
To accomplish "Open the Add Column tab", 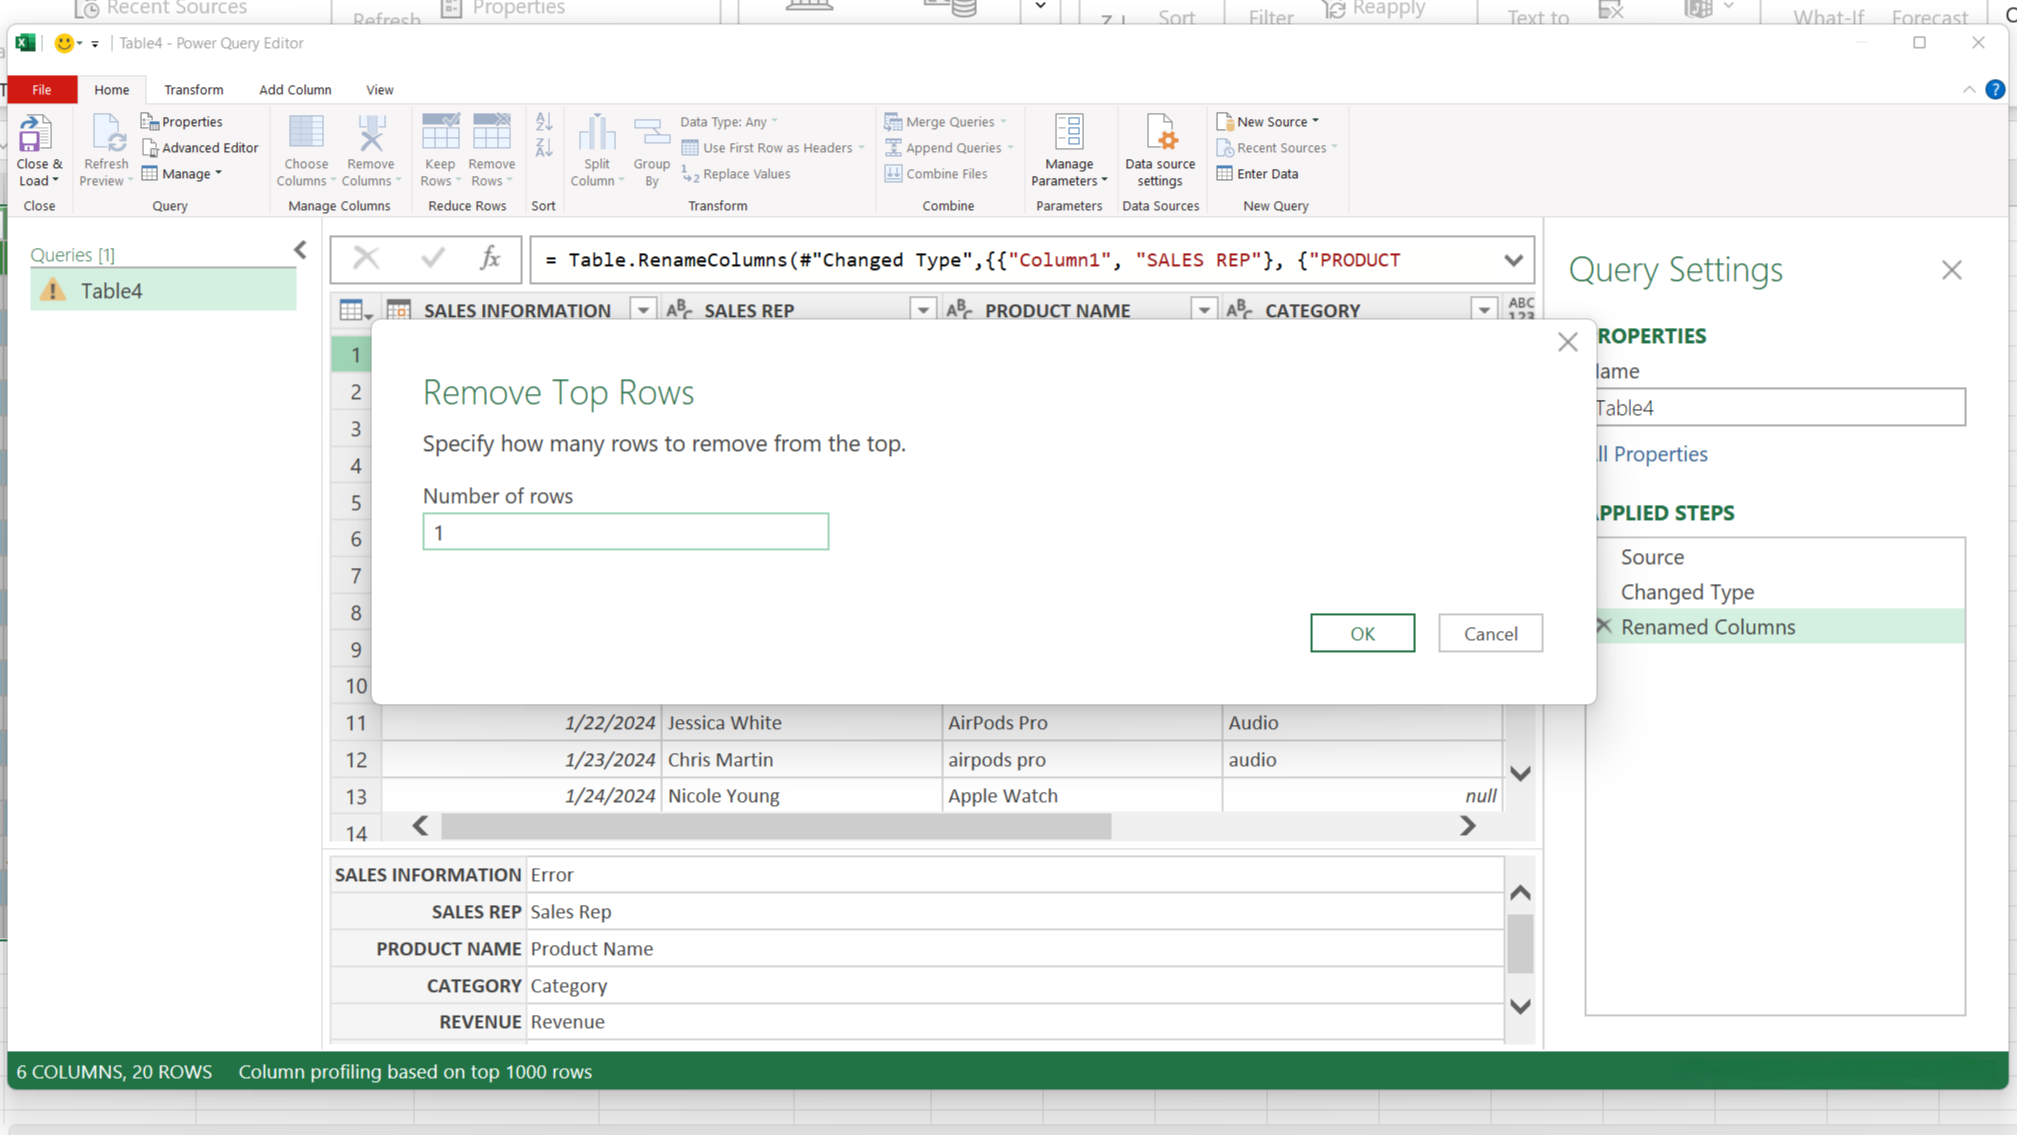I will [295, 90].
